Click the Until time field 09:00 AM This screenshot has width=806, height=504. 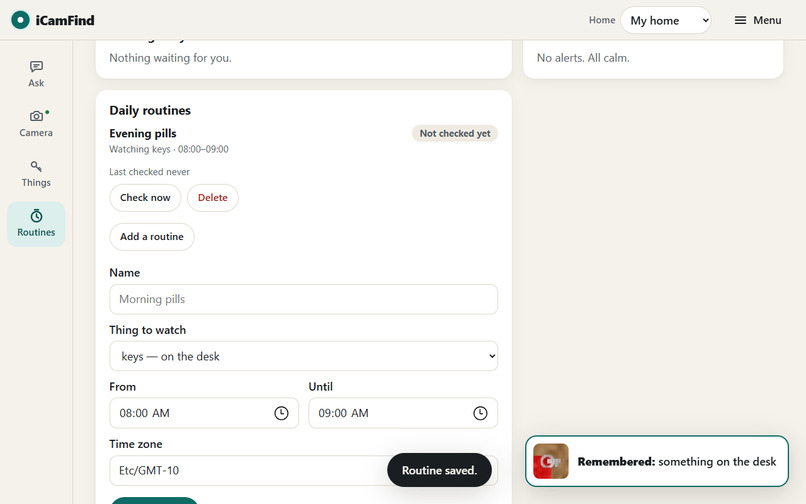click(x=403, y=413)
